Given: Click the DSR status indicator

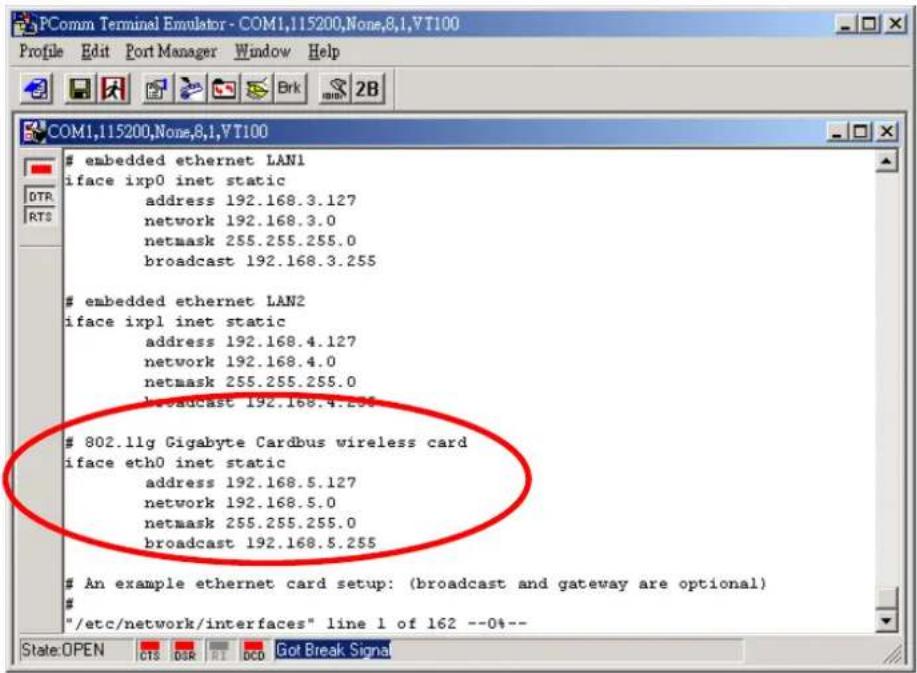Looking at the screenshot, I should point(184,650).
